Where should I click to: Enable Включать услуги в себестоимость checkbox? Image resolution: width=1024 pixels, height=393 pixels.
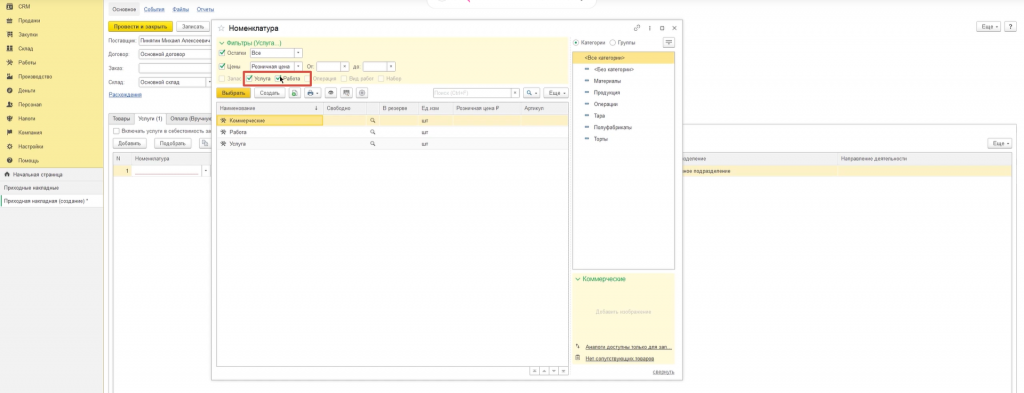tap(116, 131)
